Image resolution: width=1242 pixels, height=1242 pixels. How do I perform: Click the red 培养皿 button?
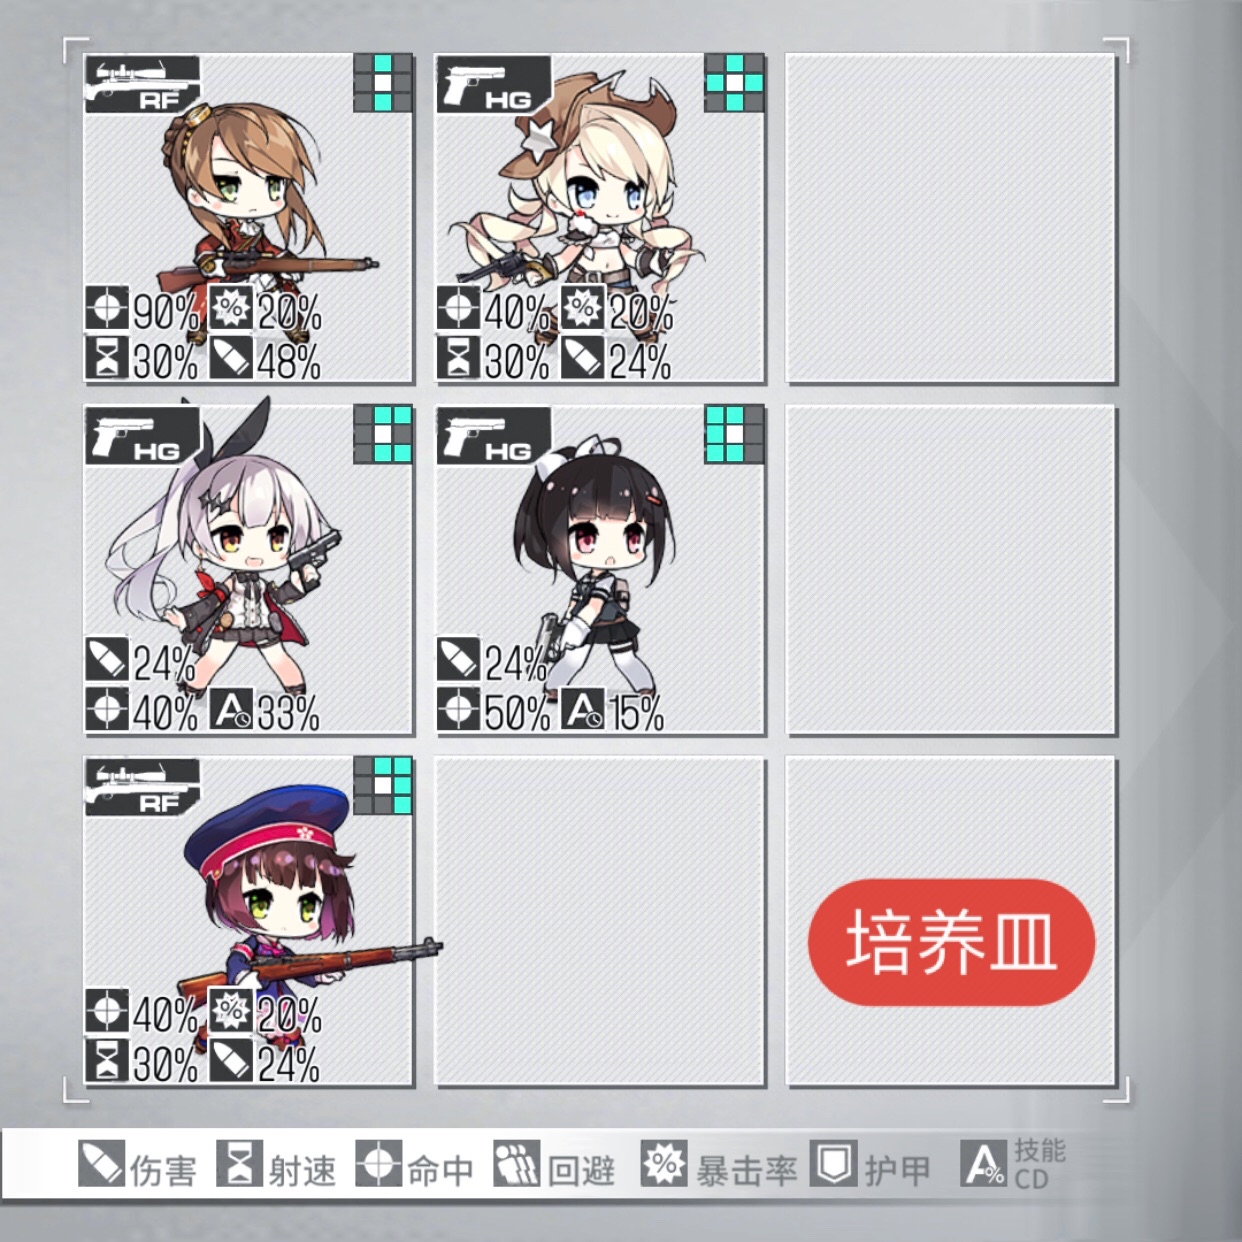coord(951,942)
